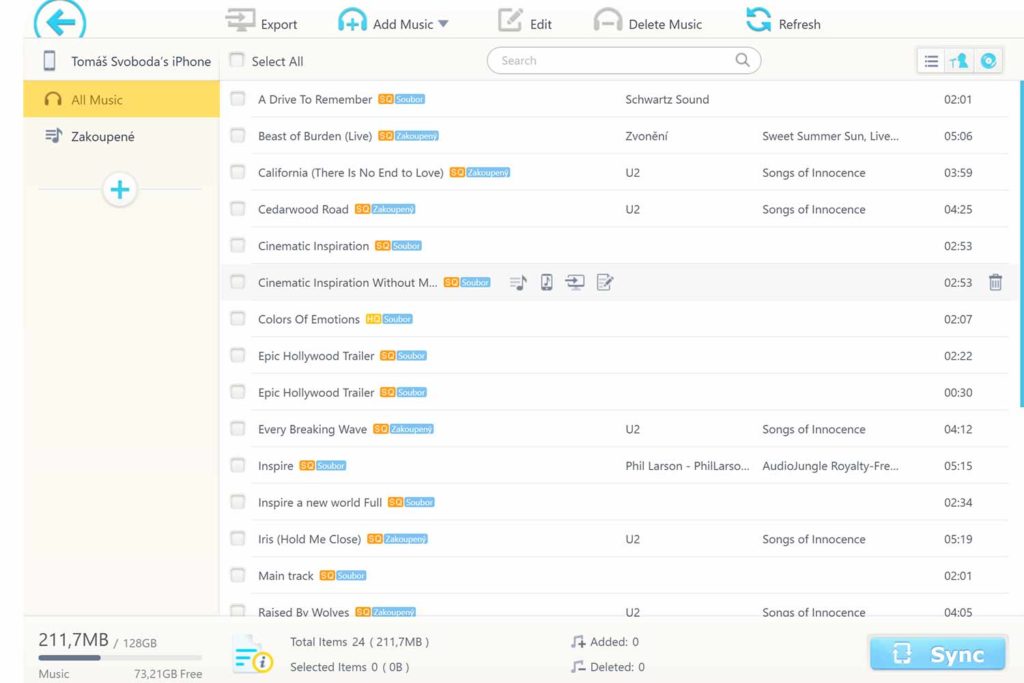The width and height of the screenshot is (1024, 683).
Task: Check Iris (Hold Me Close) checkbox
Action: 238,538
